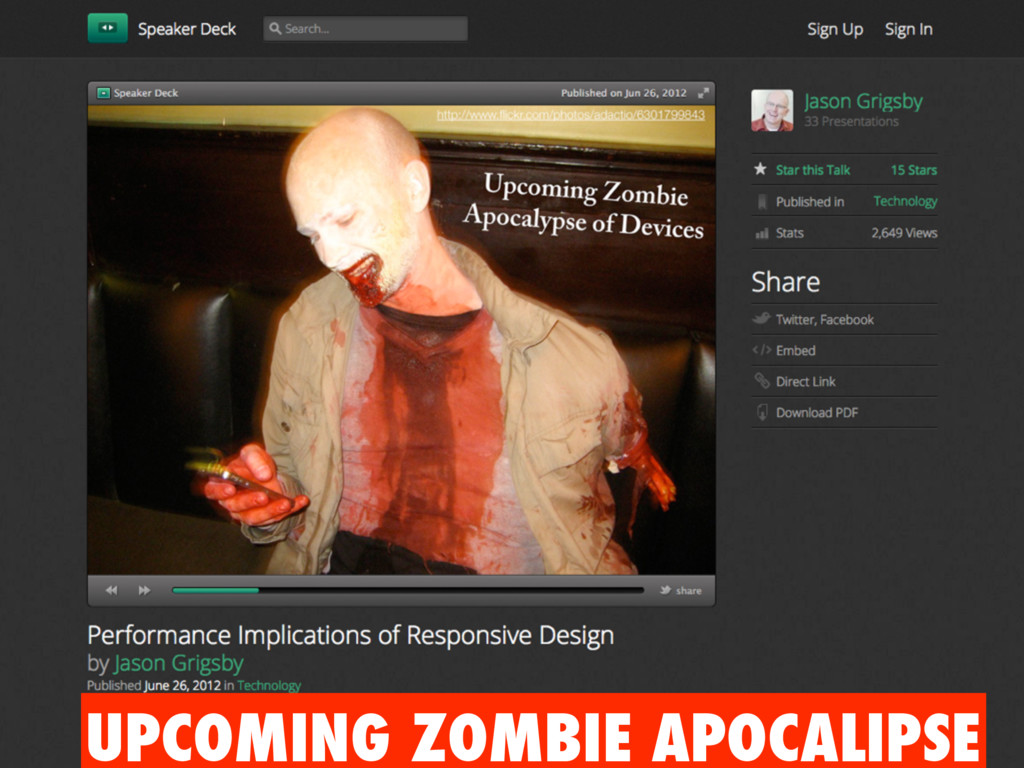This screenshot has width=1024, height=768.
Task: Open the Speaker Deck home text link
Action: pyautogui.click(x=187, y=29)
